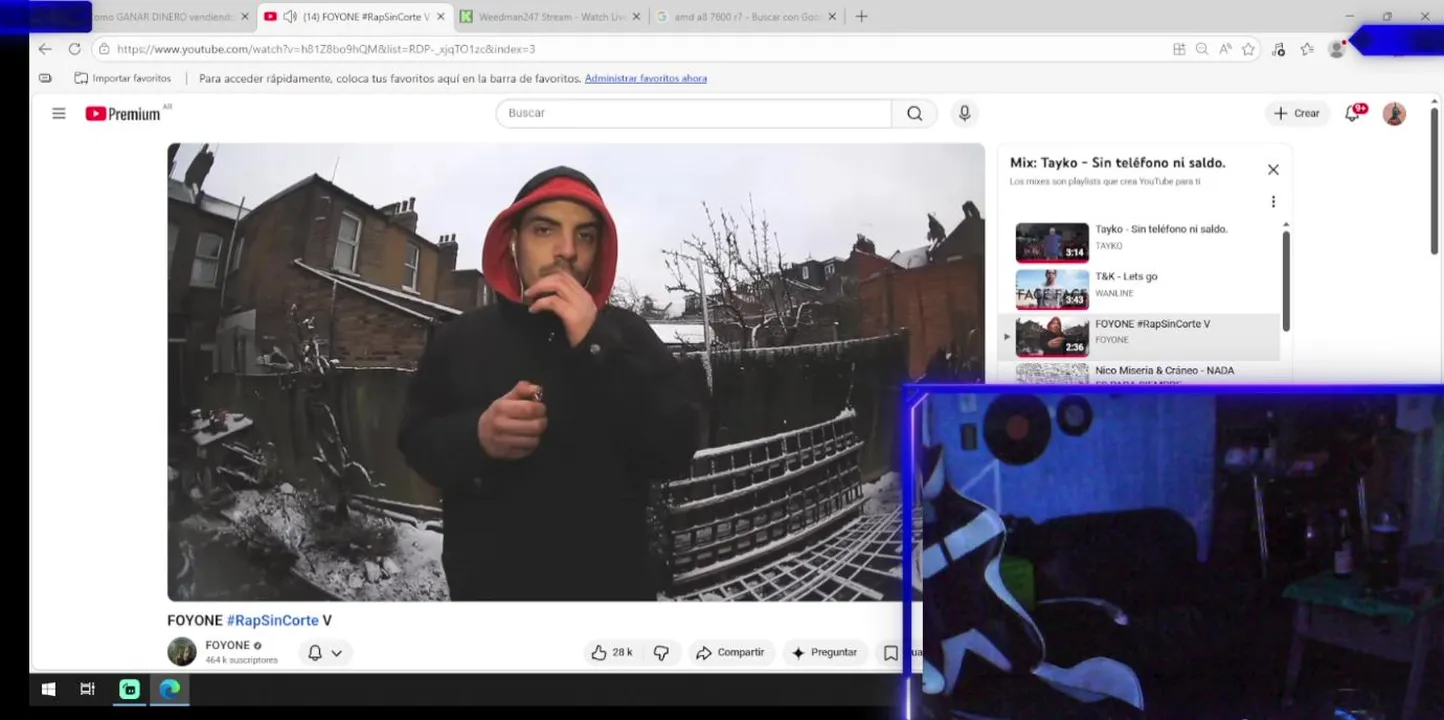This screenshot has height=720, width=1444.
Task: Switch to the amd a8 7600 Google tab
Action: click(747, 16)
